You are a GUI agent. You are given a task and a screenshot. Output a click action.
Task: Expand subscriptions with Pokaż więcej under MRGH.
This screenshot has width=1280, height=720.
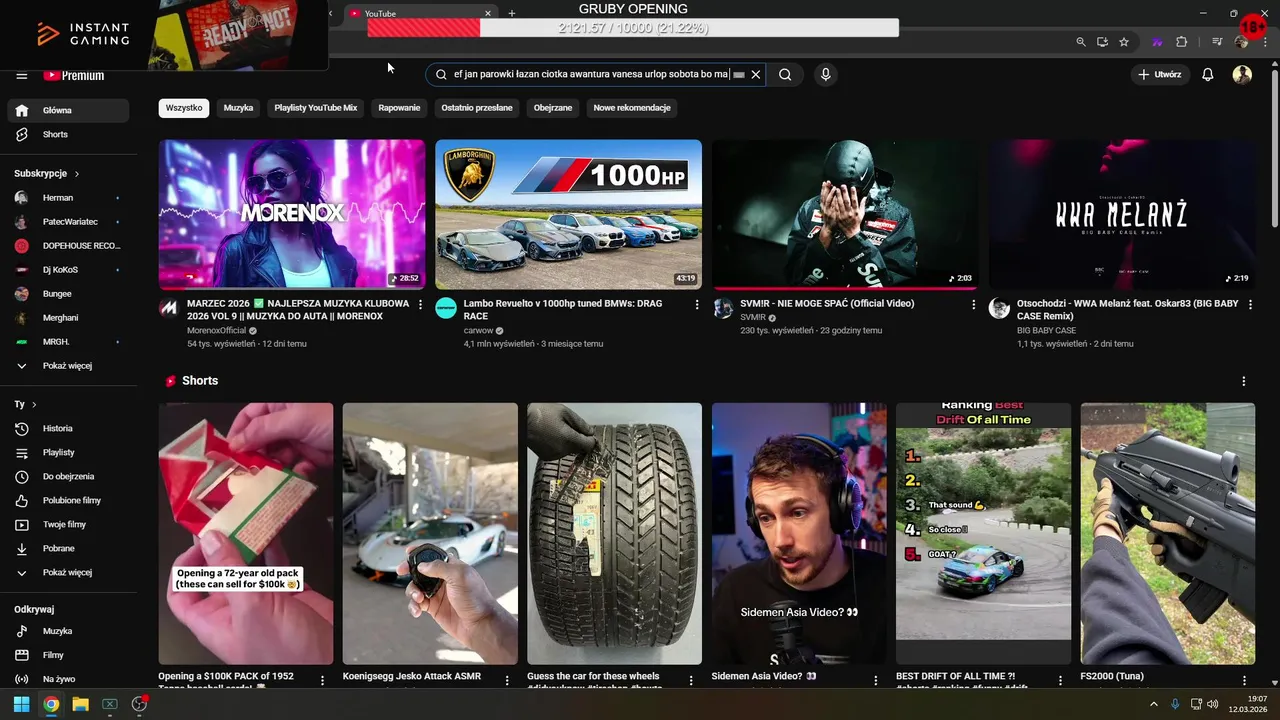68,366
